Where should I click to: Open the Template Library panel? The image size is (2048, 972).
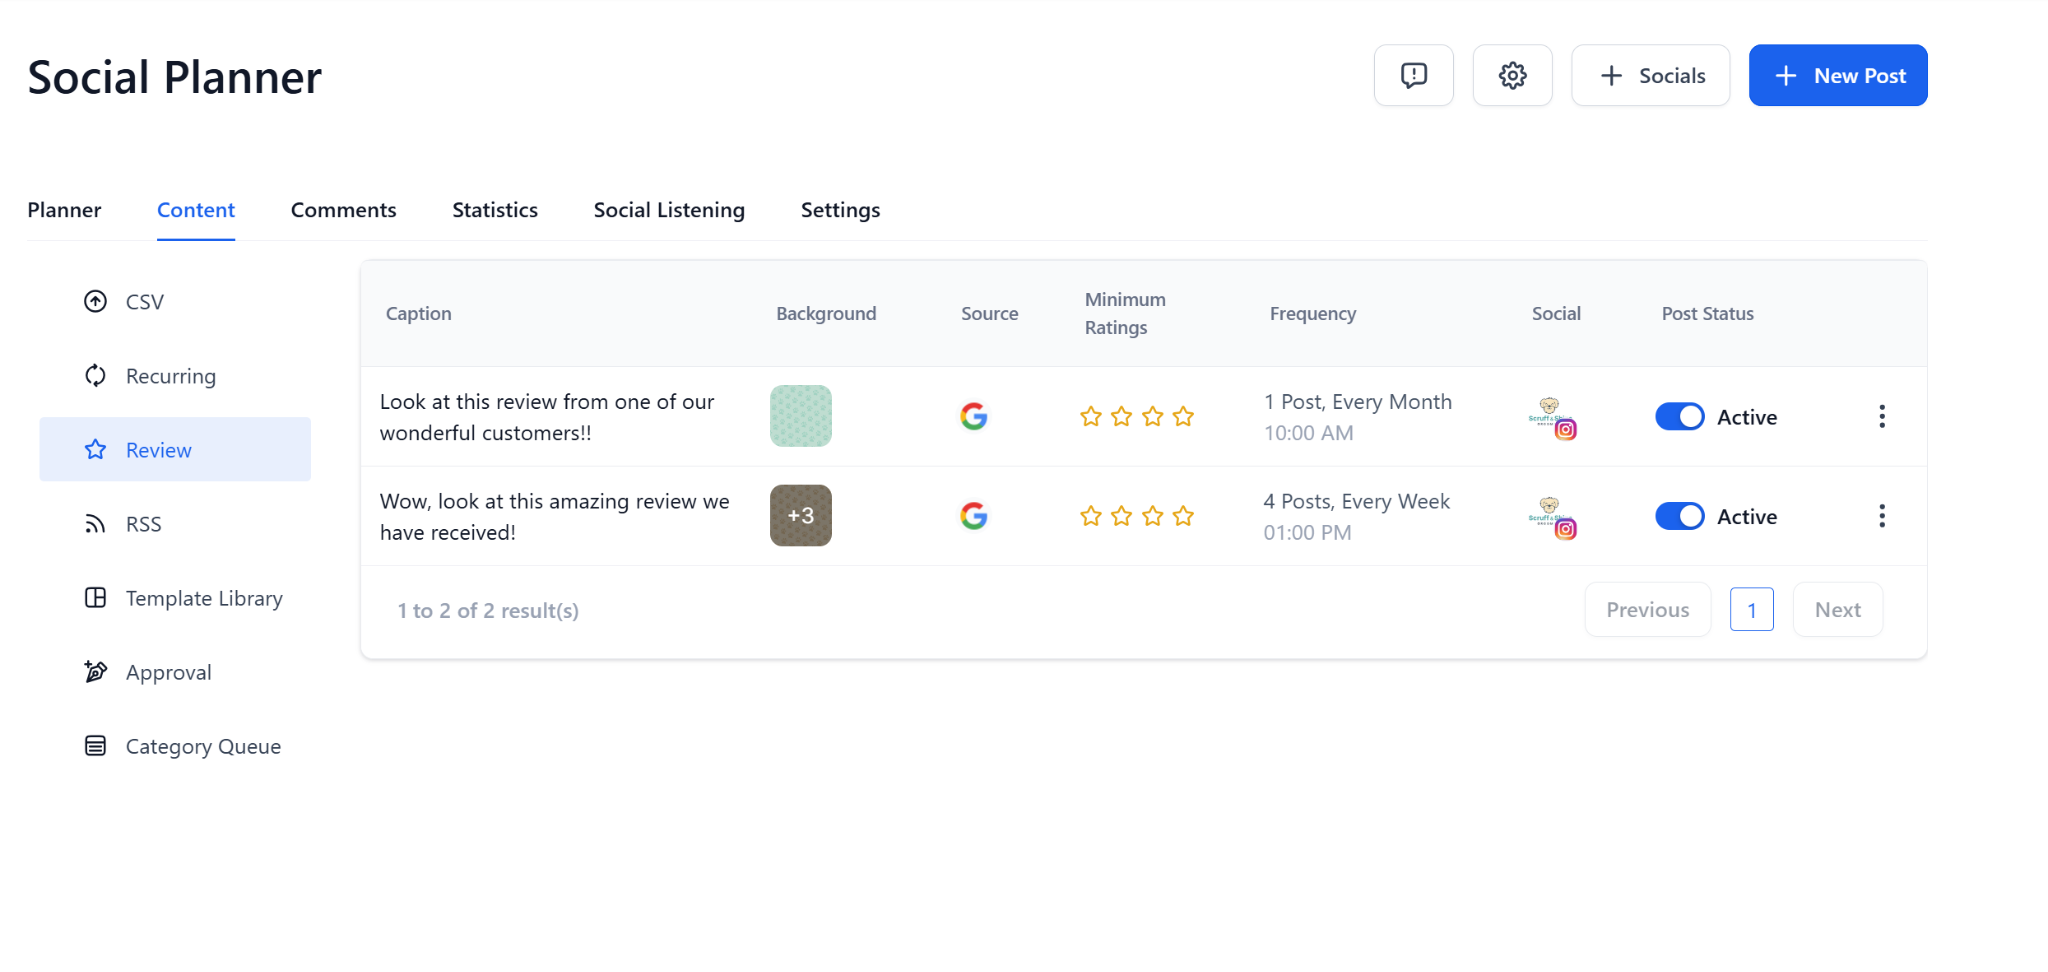pos(95,597)
